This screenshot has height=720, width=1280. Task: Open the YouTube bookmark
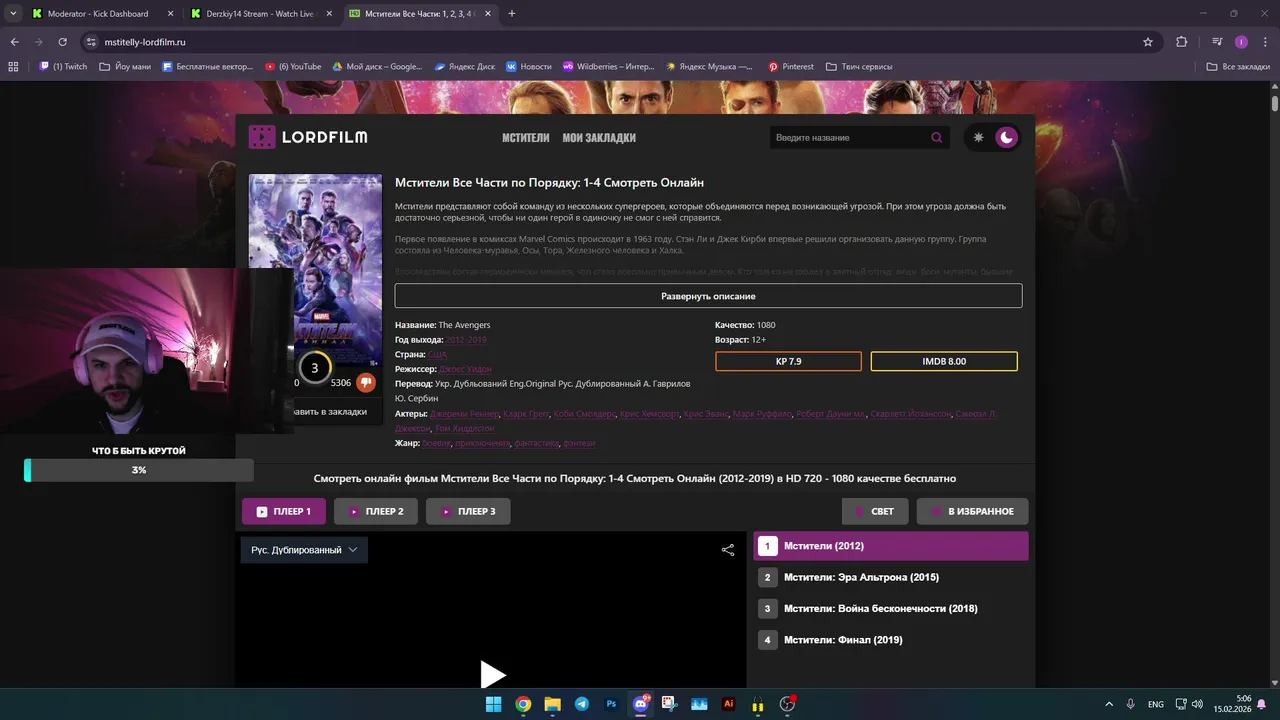[294, 67]
